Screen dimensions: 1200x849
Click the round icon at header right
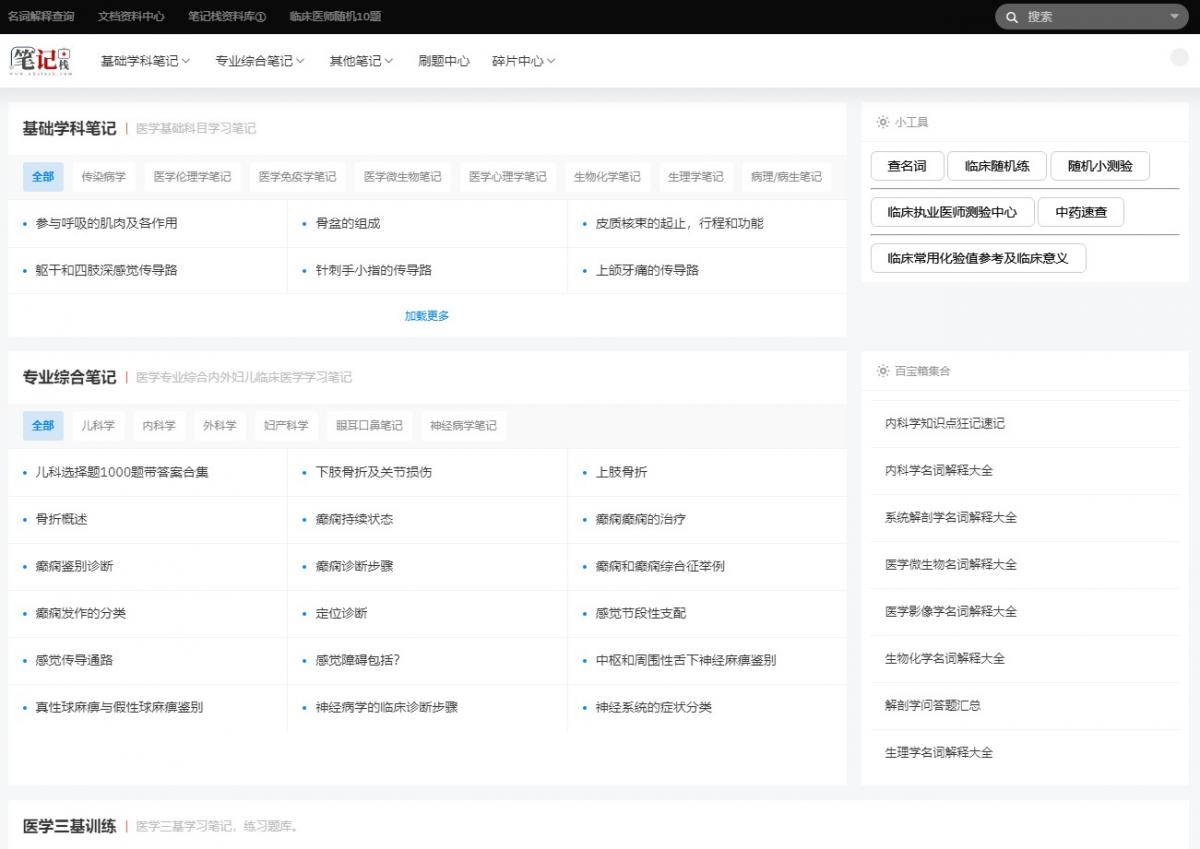pyautogui.click(x=1179, y=57)
